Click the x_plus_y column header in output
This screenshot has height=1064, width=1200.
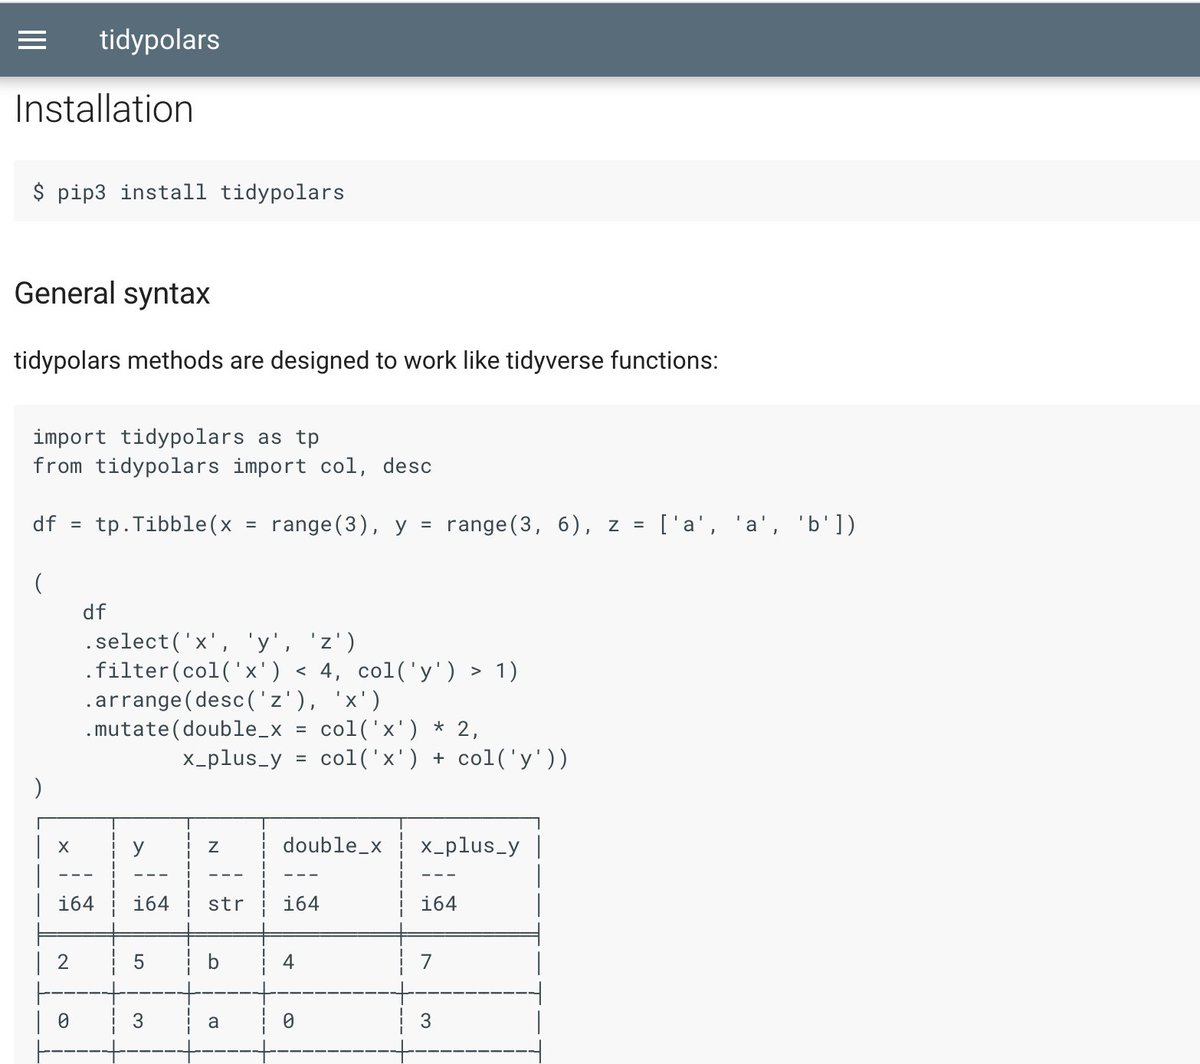coord(470,846)
